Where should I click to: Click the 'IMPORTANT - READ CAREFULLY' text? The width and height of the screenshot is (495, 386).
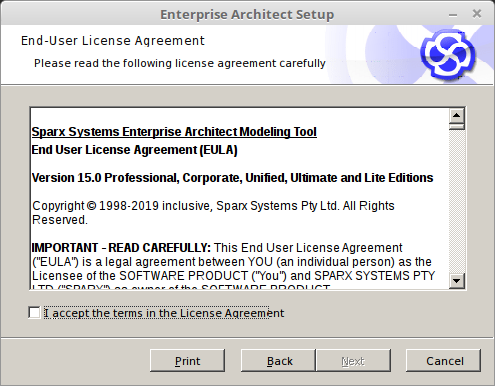tap(121, 248)
